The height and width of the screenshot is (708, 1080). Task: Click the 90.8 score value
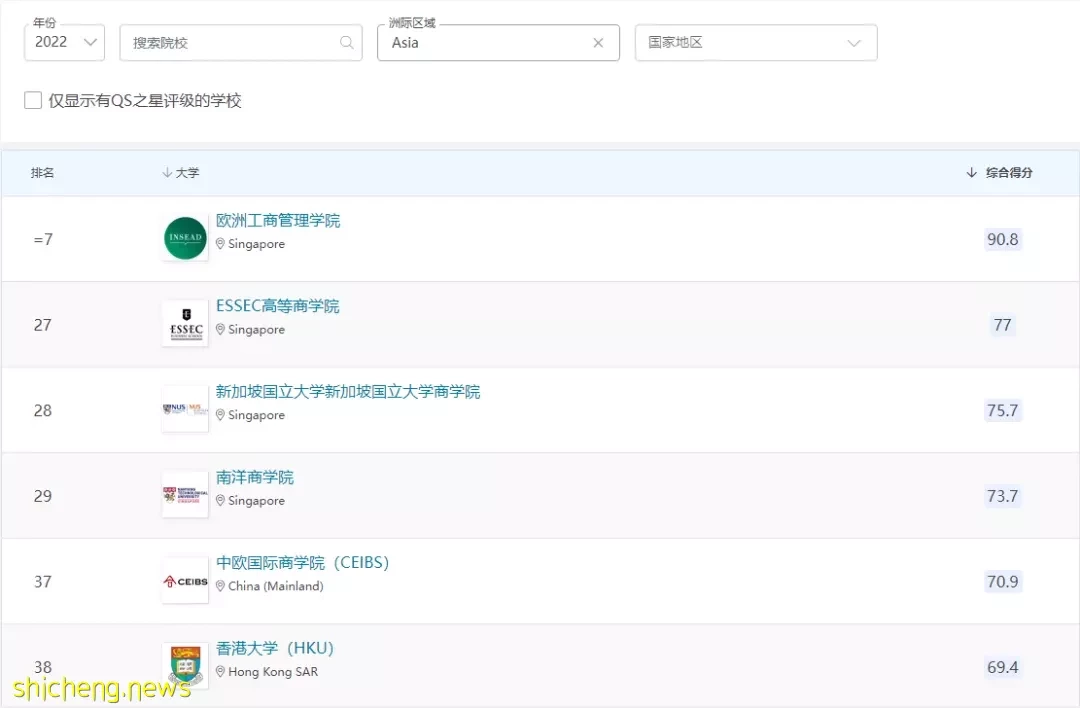tap(1002, 239)
